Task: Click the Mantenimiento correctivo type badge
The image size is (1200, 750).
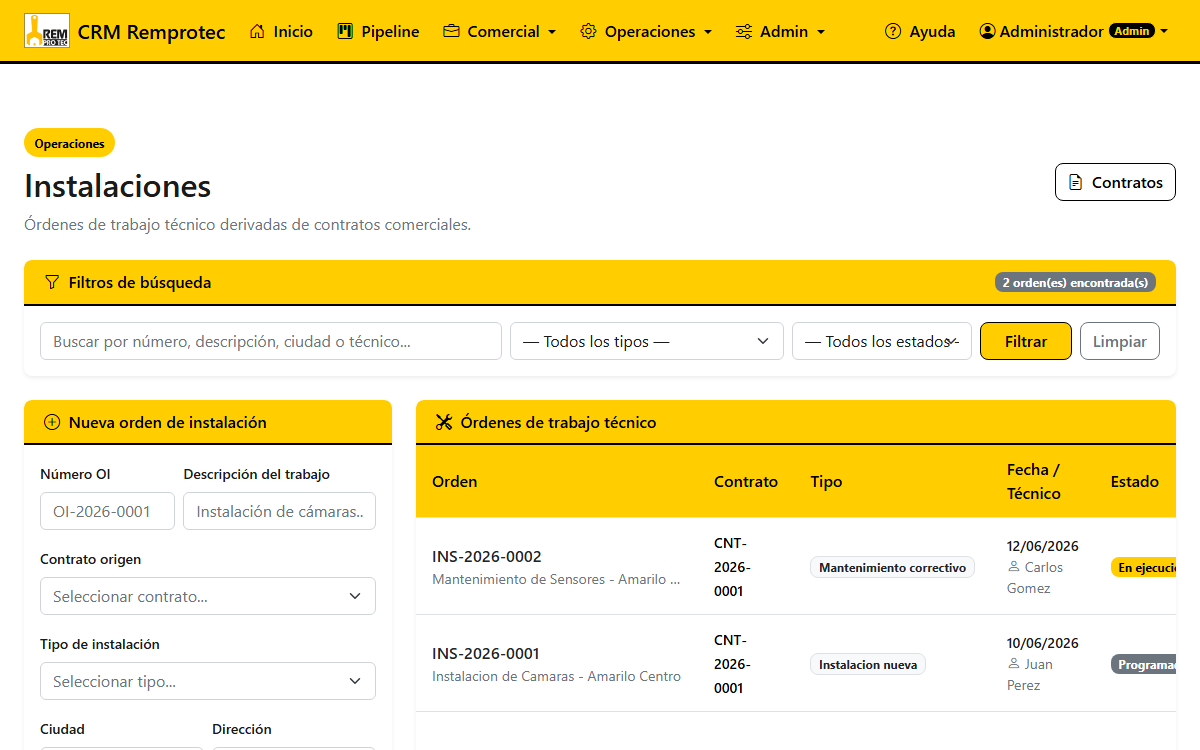Action: pyautogui.click(x=892, y=567)
